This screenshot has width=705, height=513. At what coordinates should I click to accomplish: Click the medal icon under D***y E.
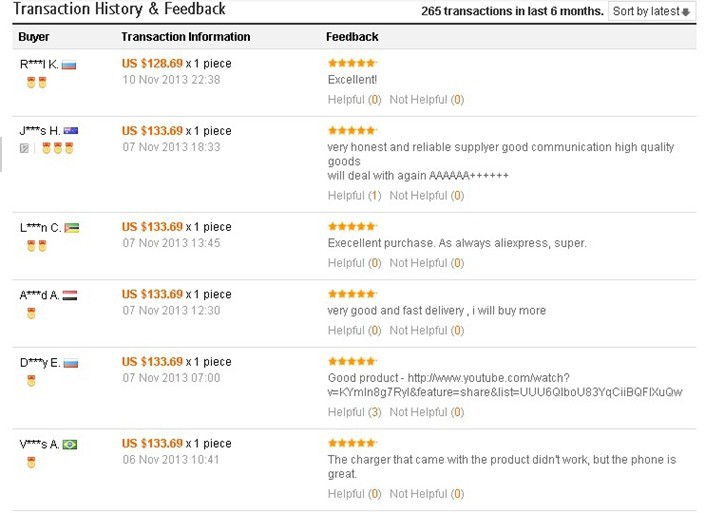pyautogui.click(x=31, y=380)
